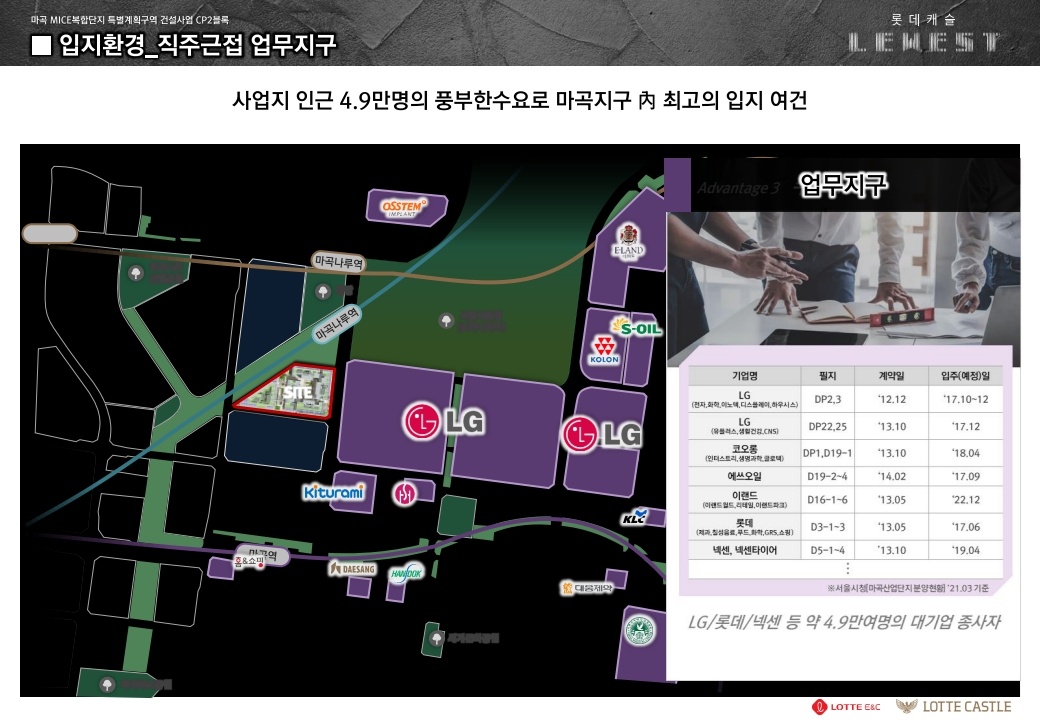
Task: Click the D5-1~4 cell
Action: (x=827, y=550)
